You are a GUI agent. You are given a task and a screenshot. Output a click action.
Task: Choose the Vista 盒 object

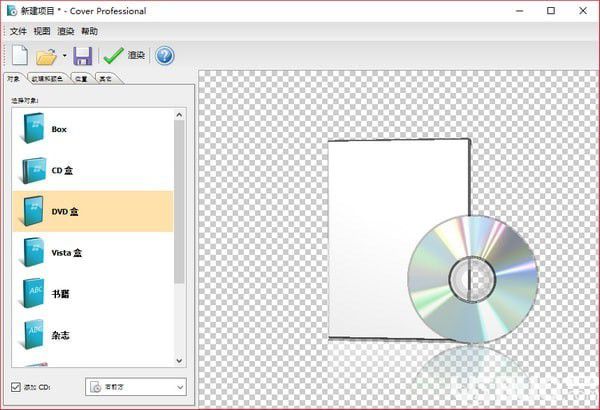pyautogui.click(x=93, y=253)
